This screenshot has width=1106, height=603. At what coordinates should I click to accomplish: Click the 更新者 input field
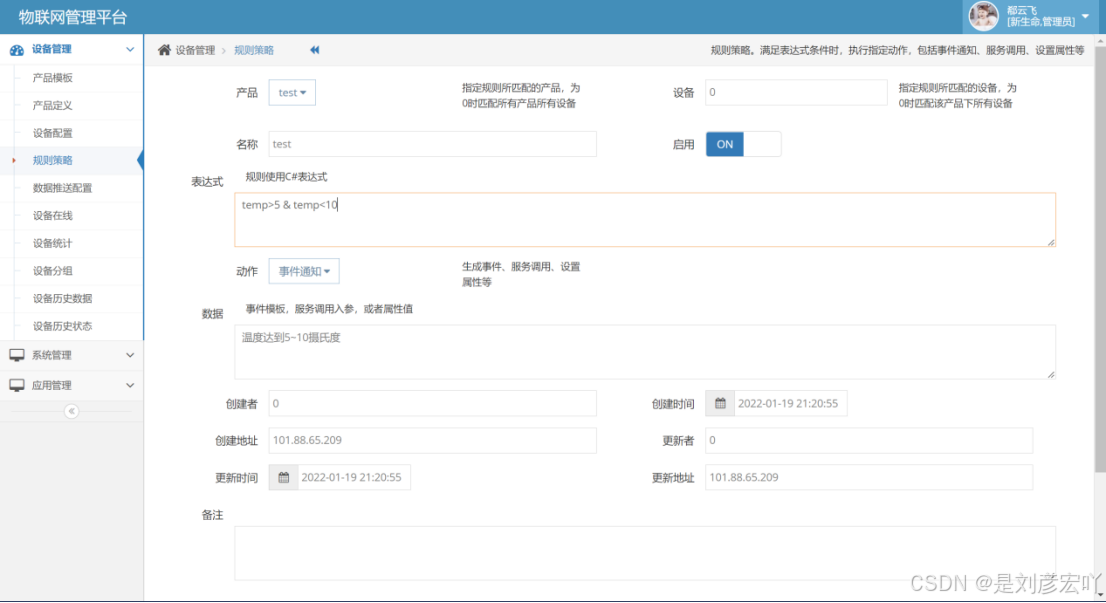[x=869, y=440]
